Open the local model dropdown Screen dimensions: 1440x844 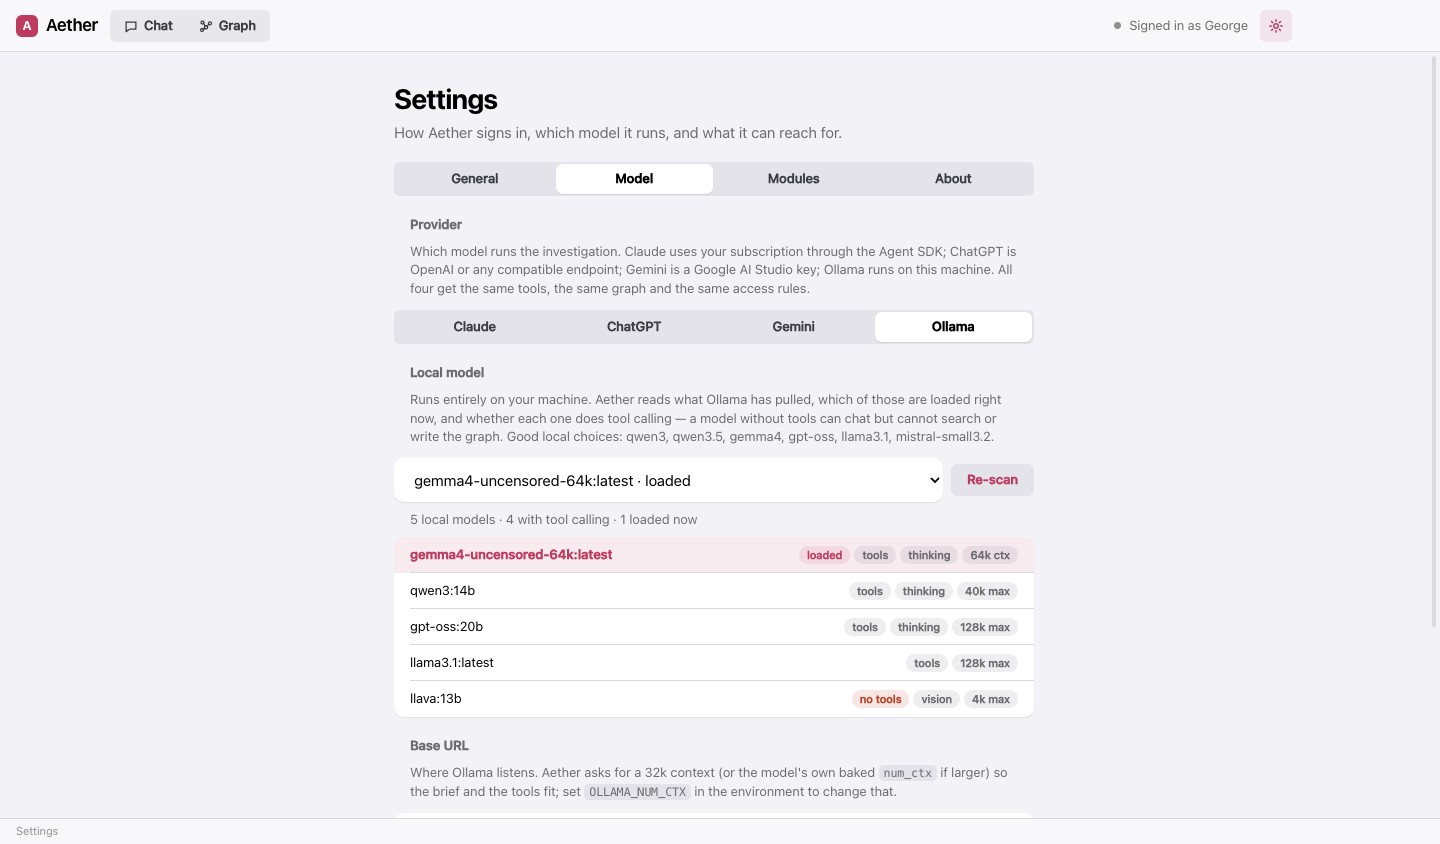coord(668,480)
